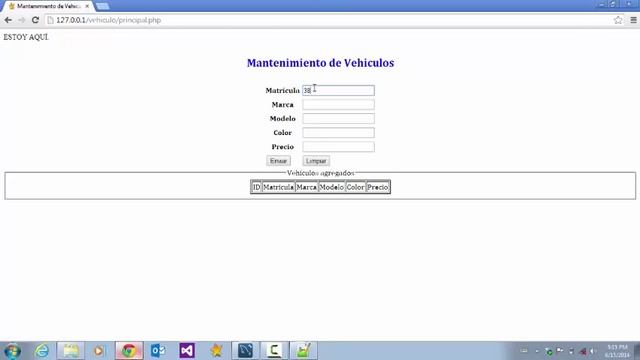The width and height of the screenshot is (640, 360).
Task: Open the star icon app in taskbar
Action: pyautogui.click(x=216, y=351)
